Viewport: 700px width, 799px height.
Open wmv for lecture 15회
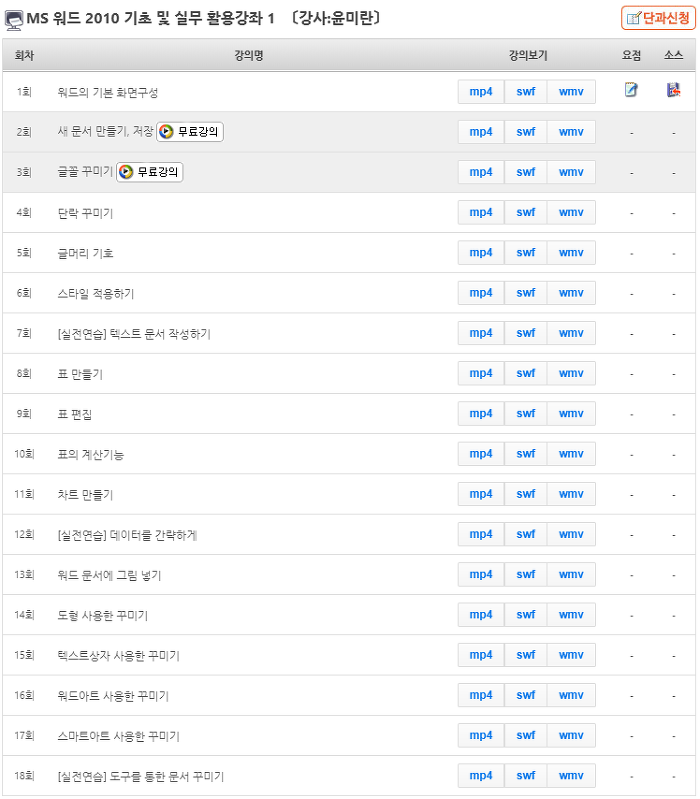point(571,655)
